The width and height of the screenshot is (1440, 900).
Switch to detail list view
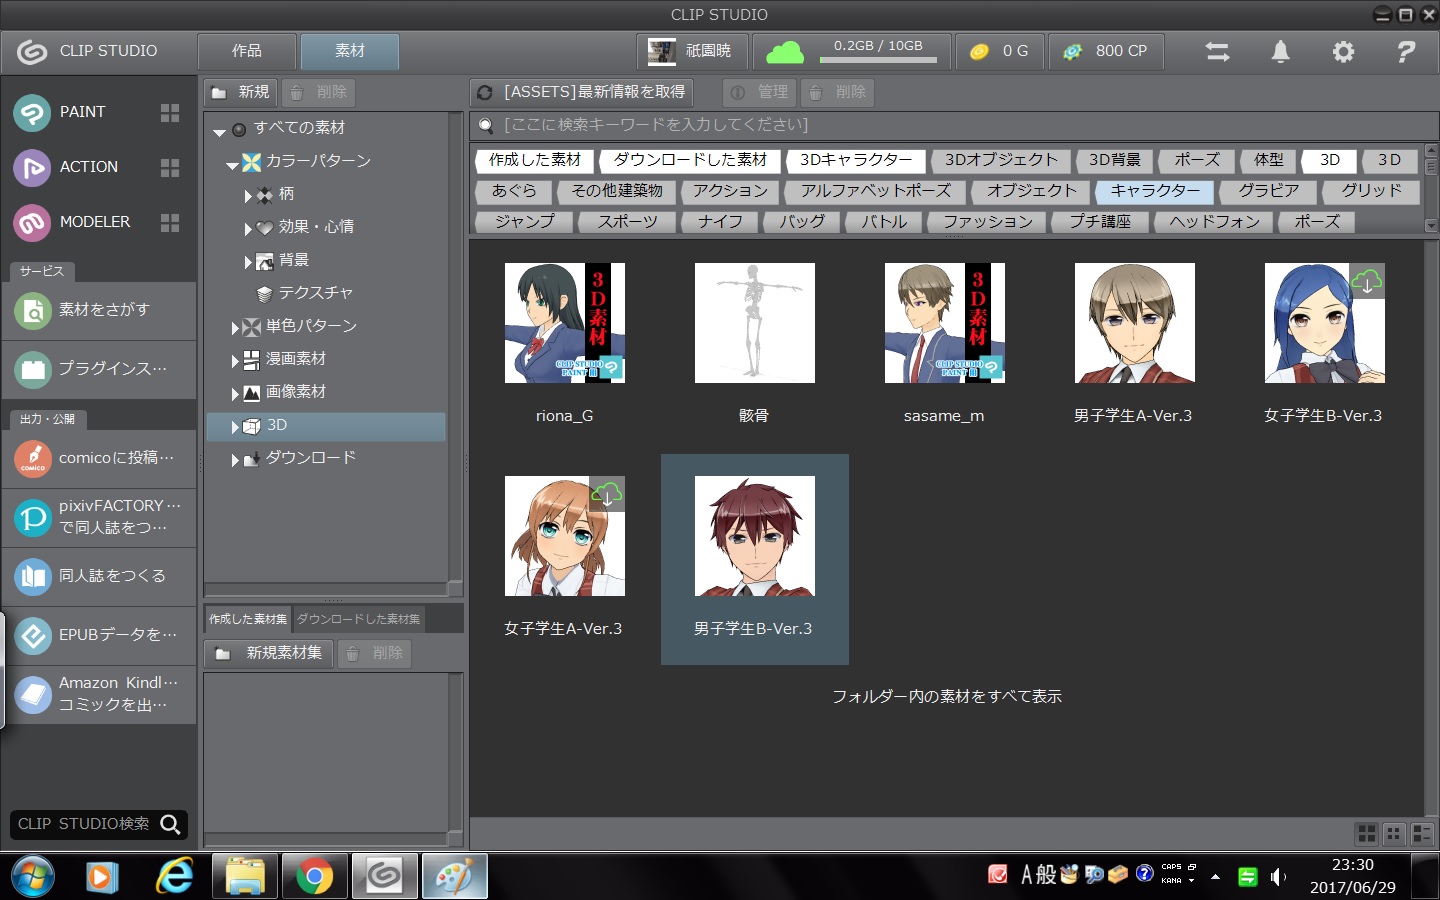[1421, 833]
